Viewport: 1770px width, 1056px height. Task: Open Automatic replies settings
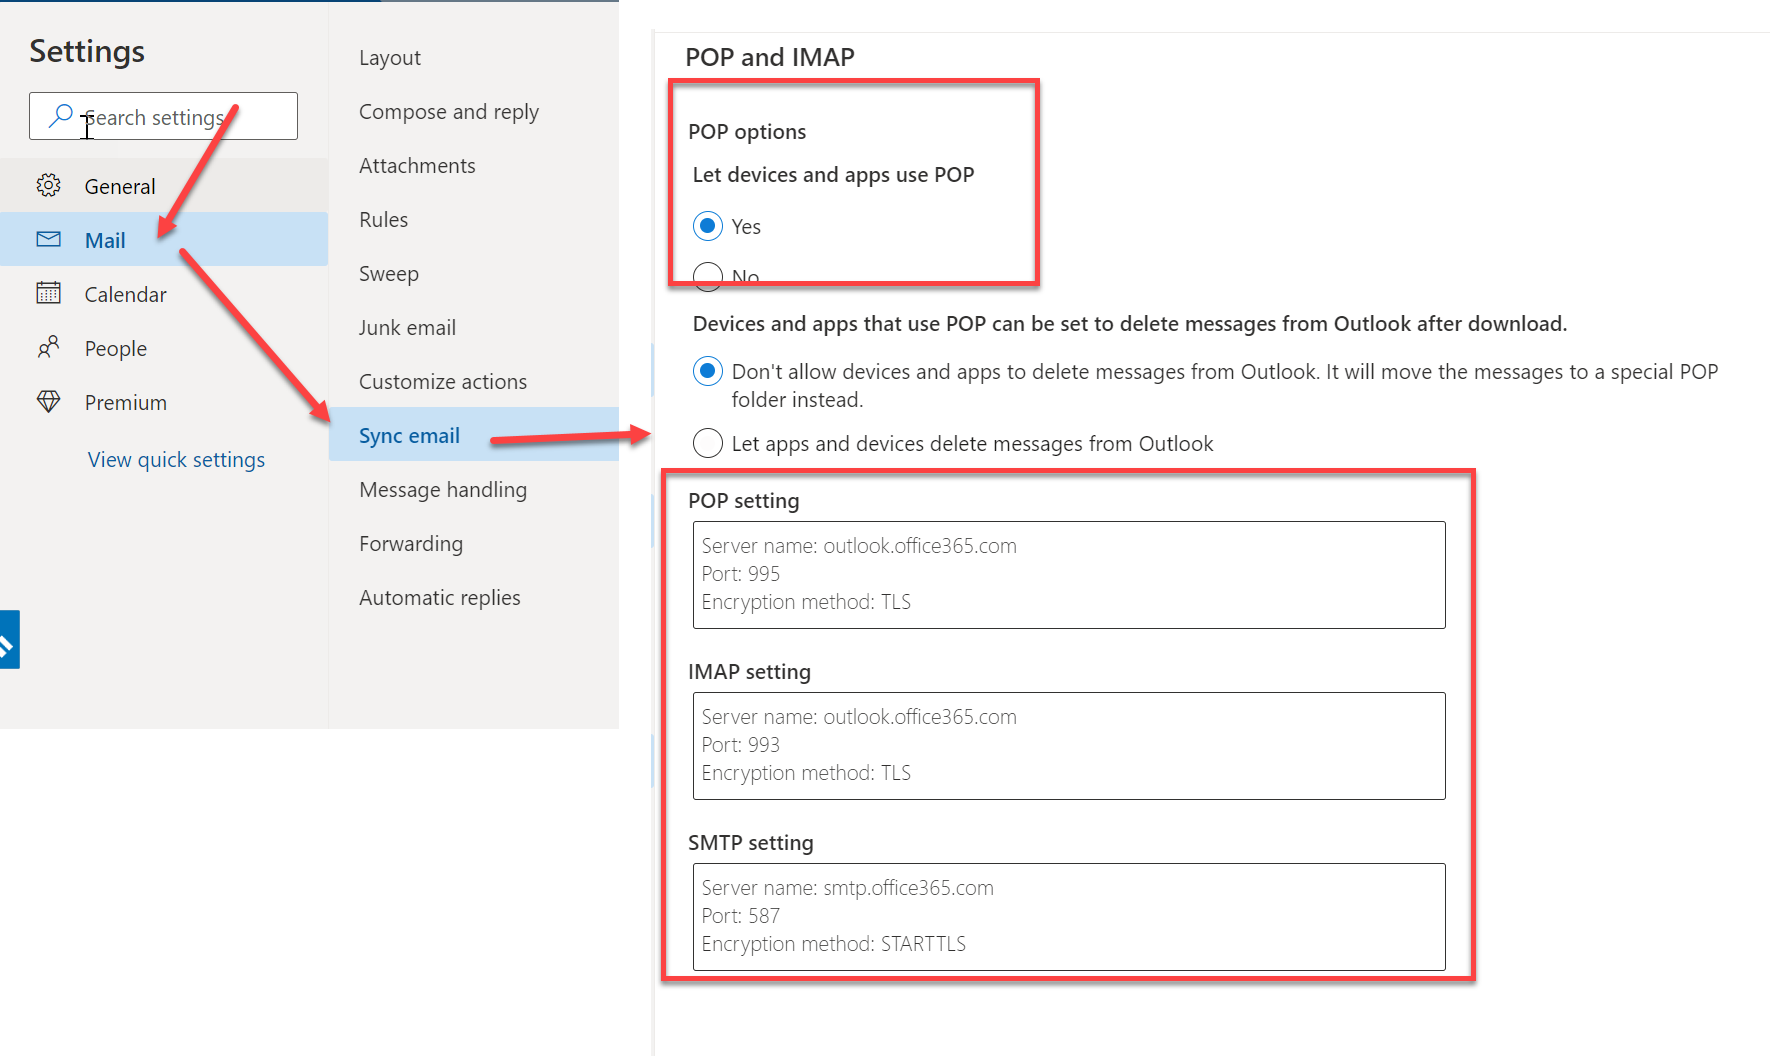[x=474, y=598]
